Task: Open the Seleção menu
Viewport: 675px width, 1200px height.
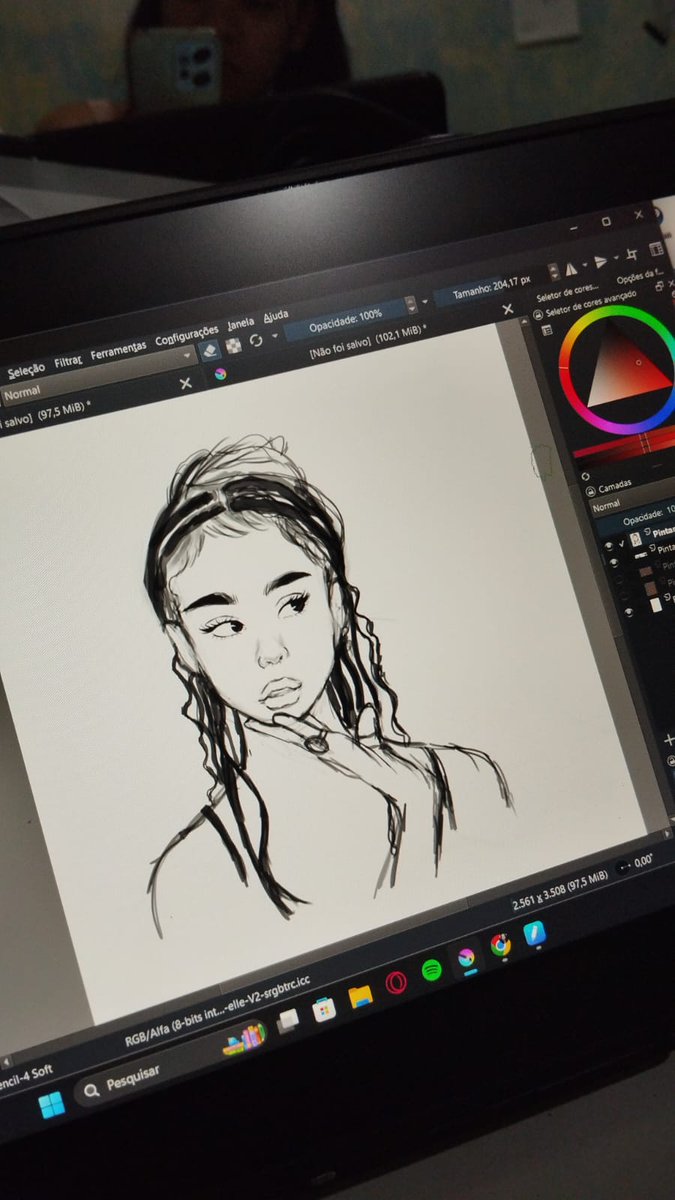Action: click(x=26, y=369)
